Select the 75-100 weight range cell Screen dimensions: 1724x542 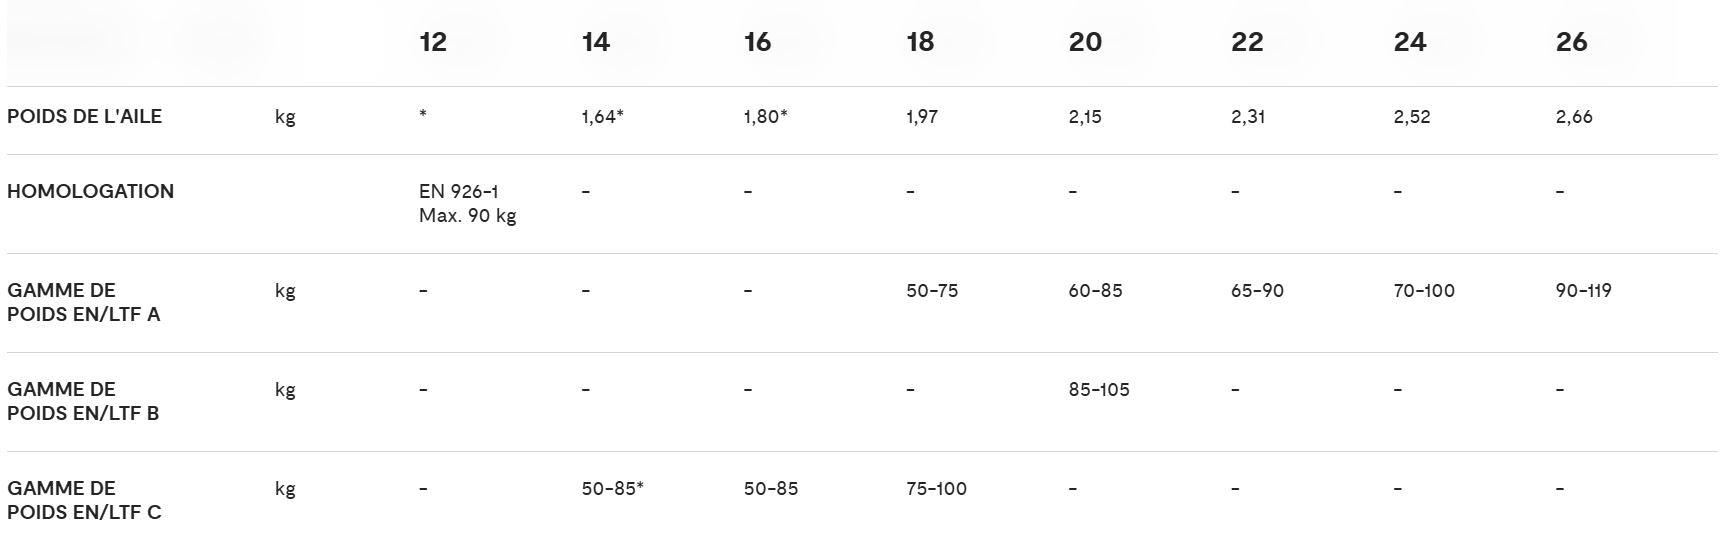[936, 489]
